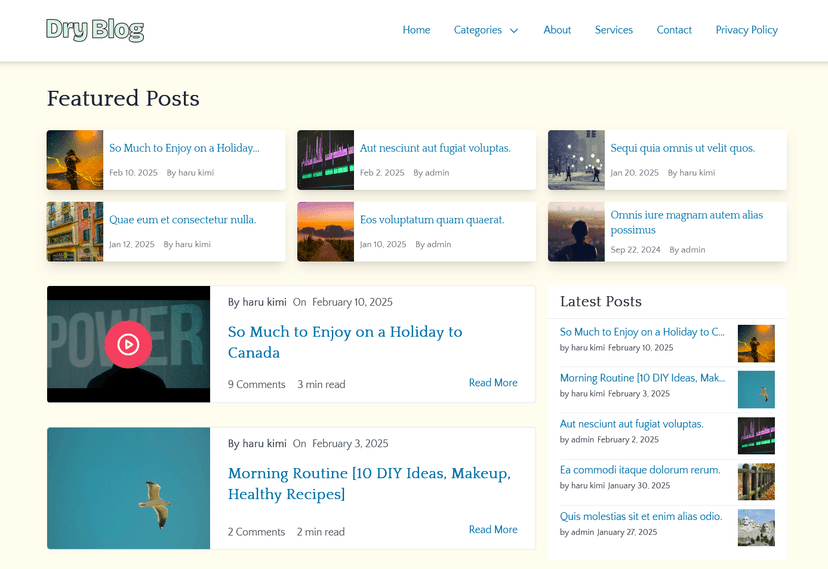This screenshot has width=828, height=569.
Task: Click the Mount Rushmore thumbnail in Latest Posts
Action: (x=756, y=527)
